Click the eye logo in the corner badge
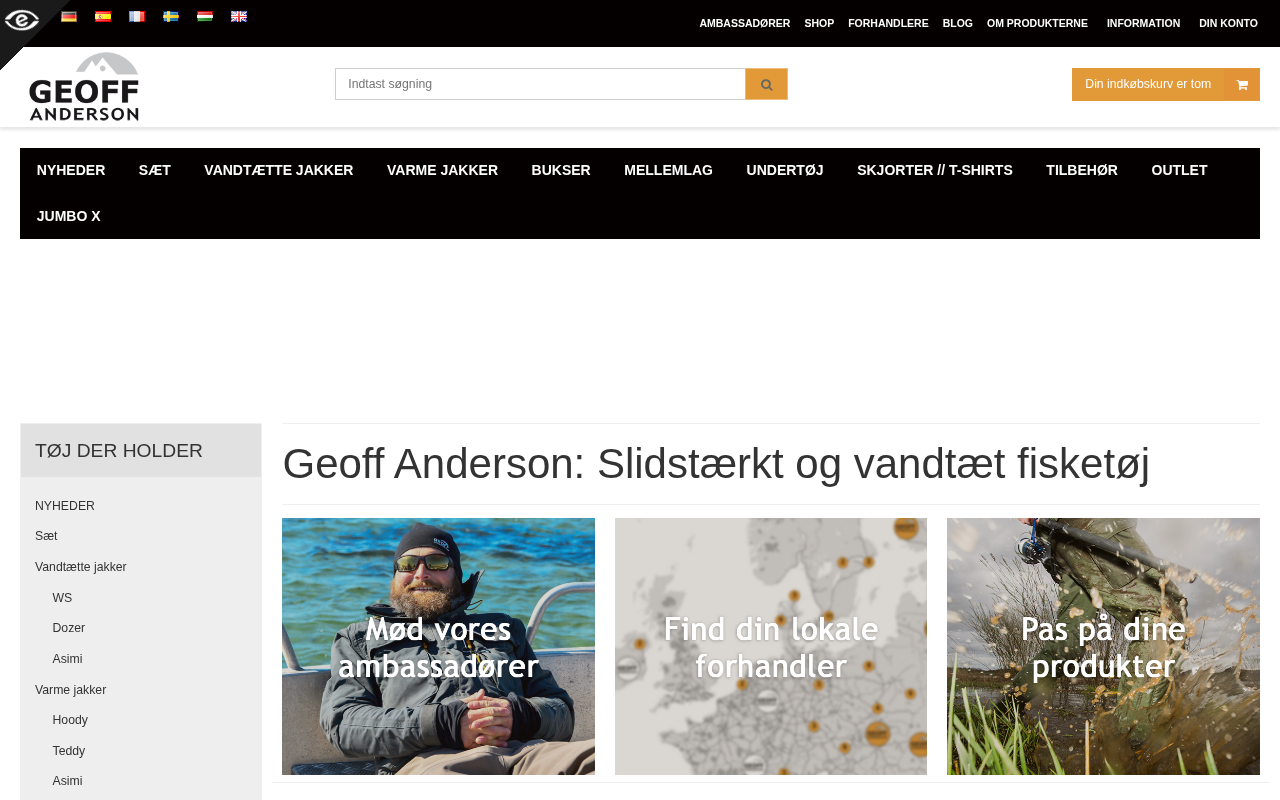Viewport: 1280px width, 800px height. point(21,20)
